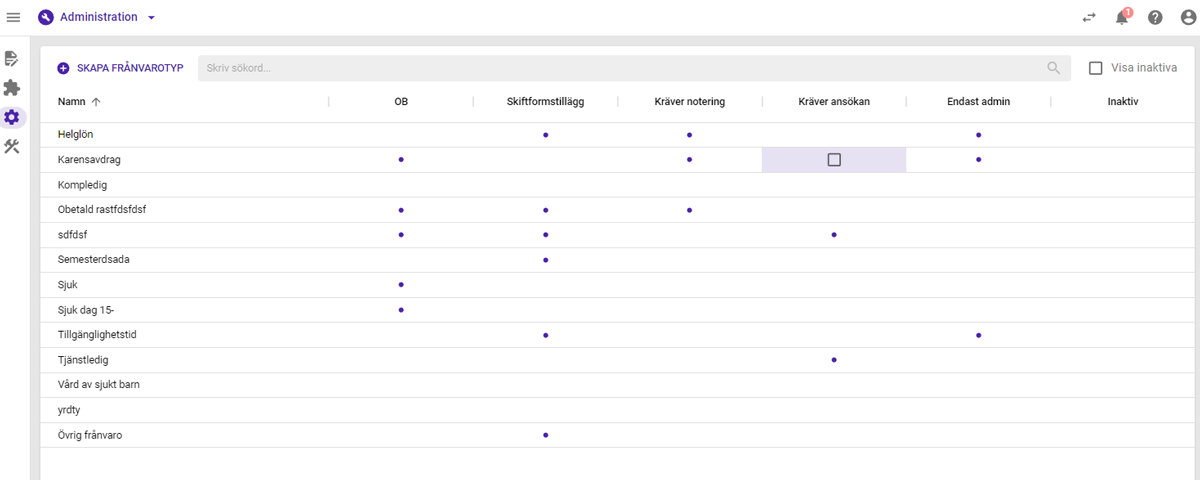Check Kräver ansökan box for Karensavdrag
This screenshot has height=480, width=1200.
pyautogui.click(x=834, y=160)
